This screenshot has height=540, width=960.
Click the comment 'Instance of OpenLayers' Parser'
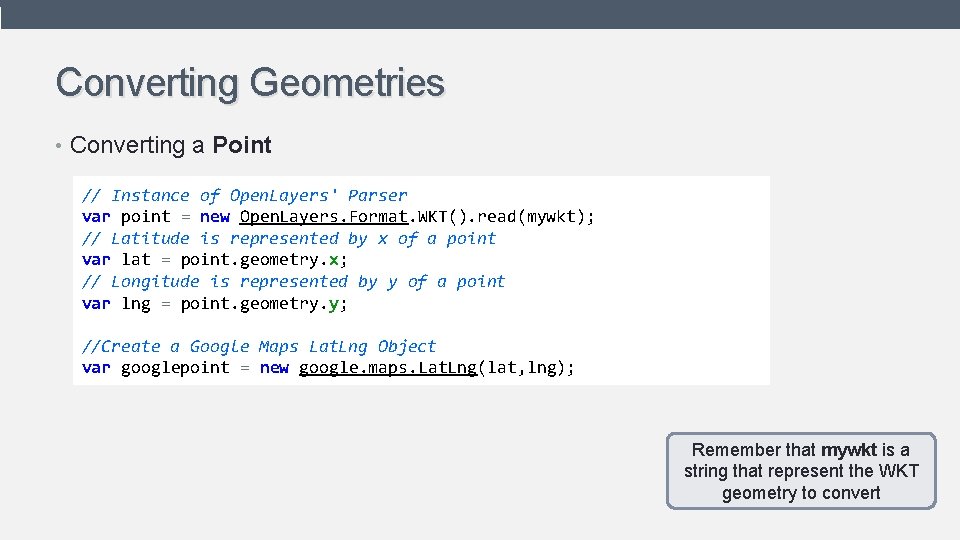pos(244,196)
